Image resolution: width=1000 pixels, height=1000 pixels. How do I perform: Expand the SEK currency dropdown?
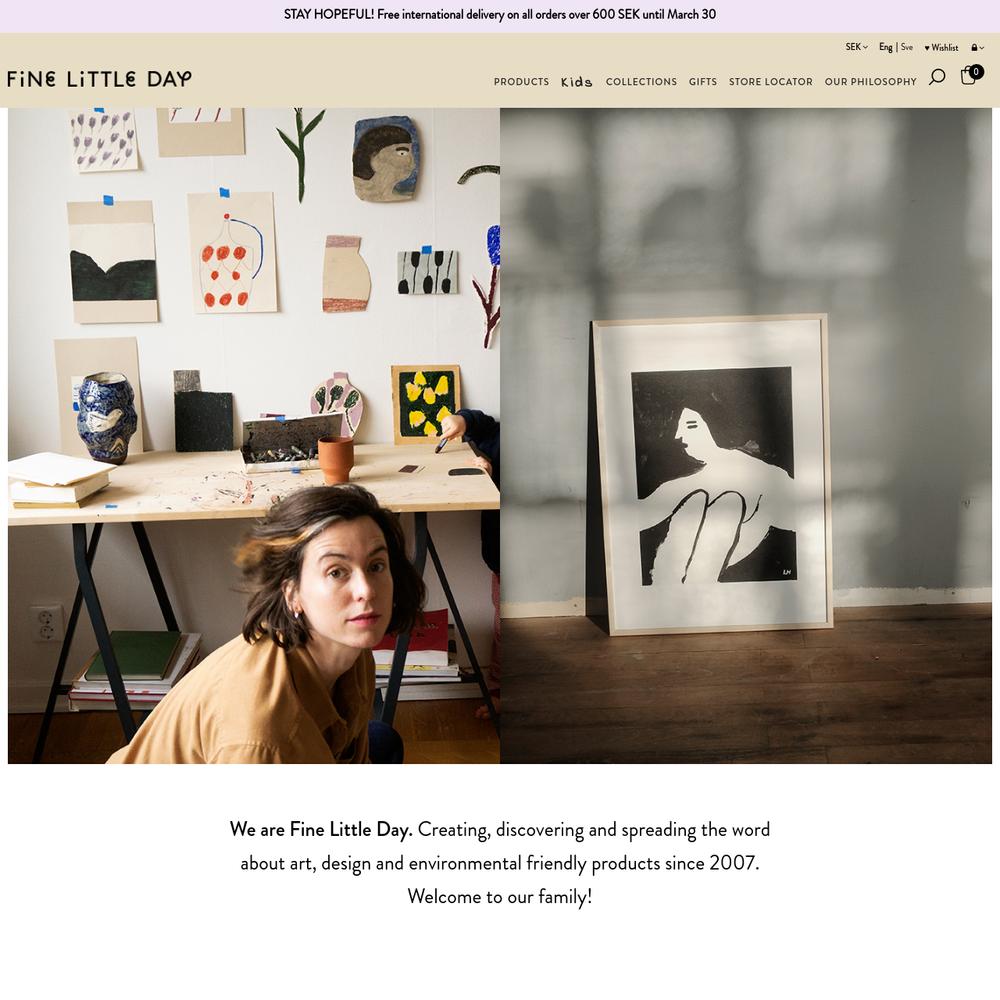pyautogui.click(x=856, y=47)
